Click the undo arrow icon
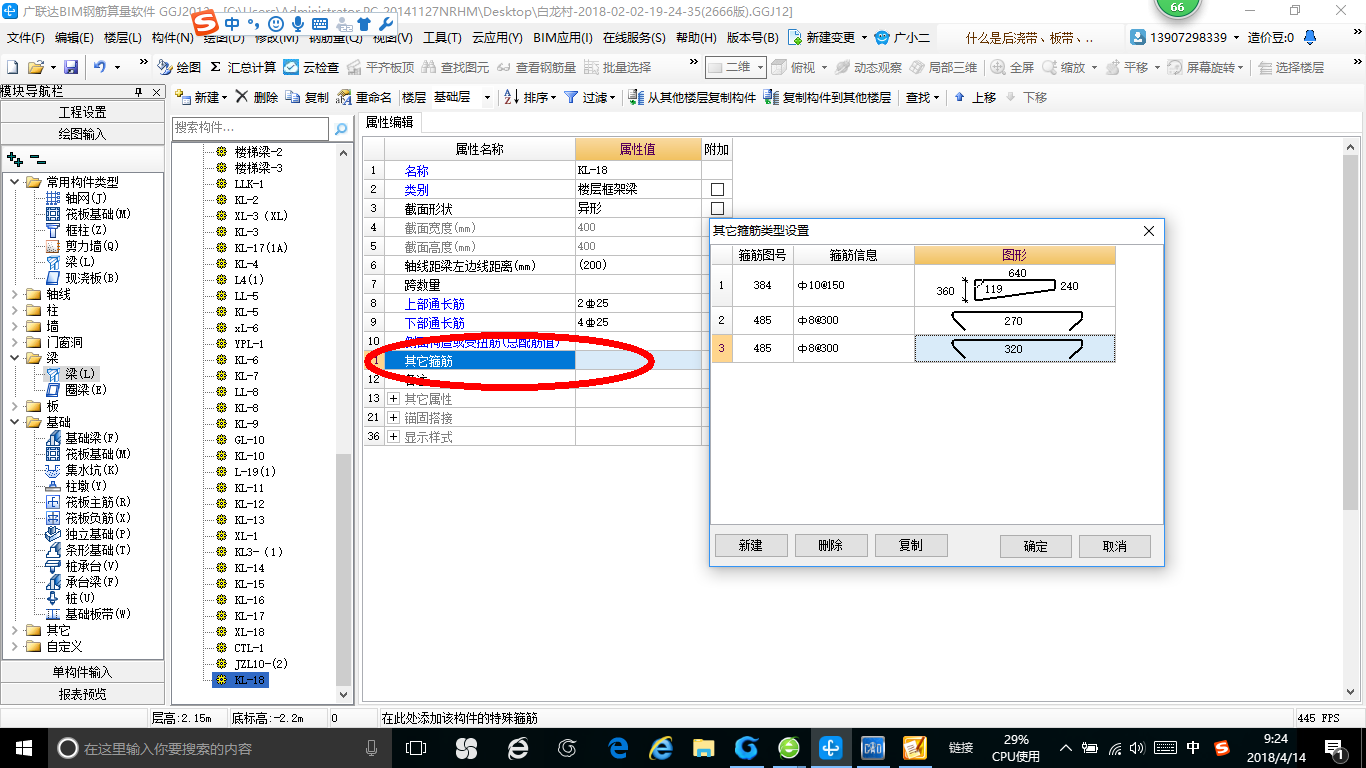This screenshot has width=1366, height=768. click(x=100, y=67)
